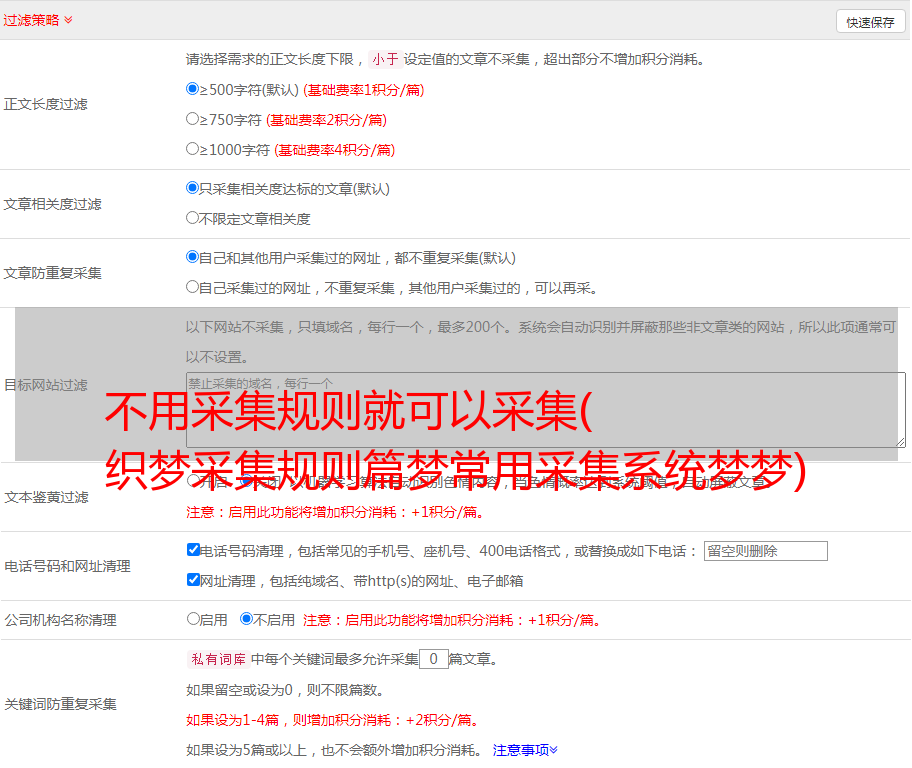Focus the 禁止采集的域名 textarea
Viewport: 912px width, 768px height.
click(546, 410)
